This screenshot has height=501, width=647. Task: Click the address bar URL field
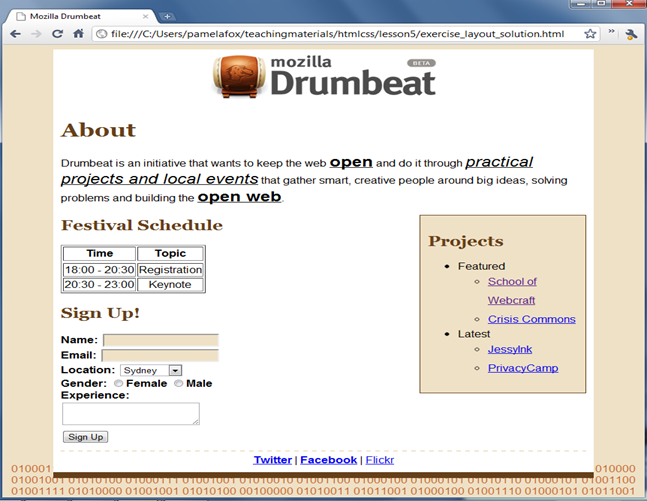point(337,34)
